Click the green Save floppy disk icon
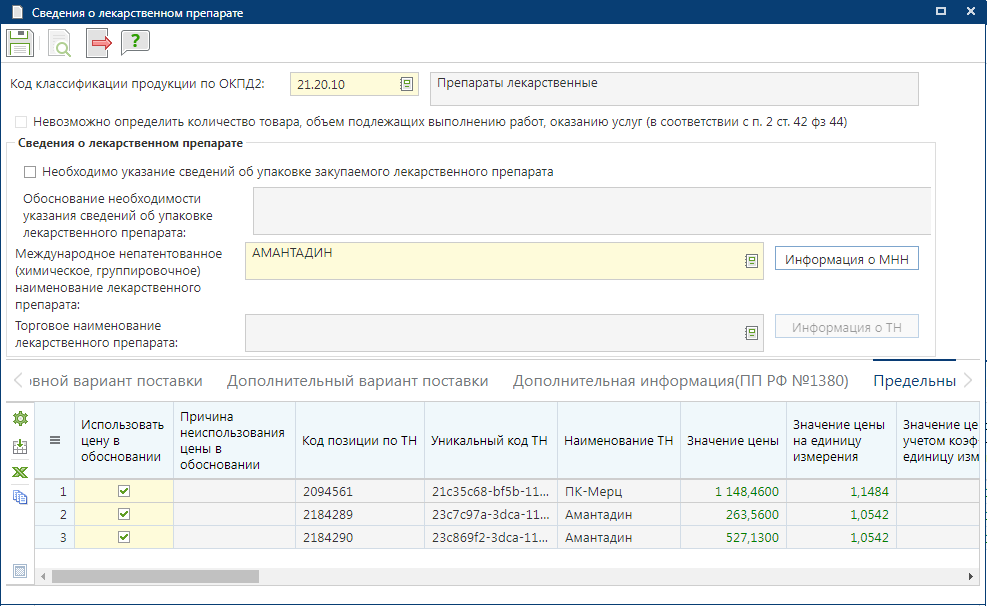 coord(20,43)
